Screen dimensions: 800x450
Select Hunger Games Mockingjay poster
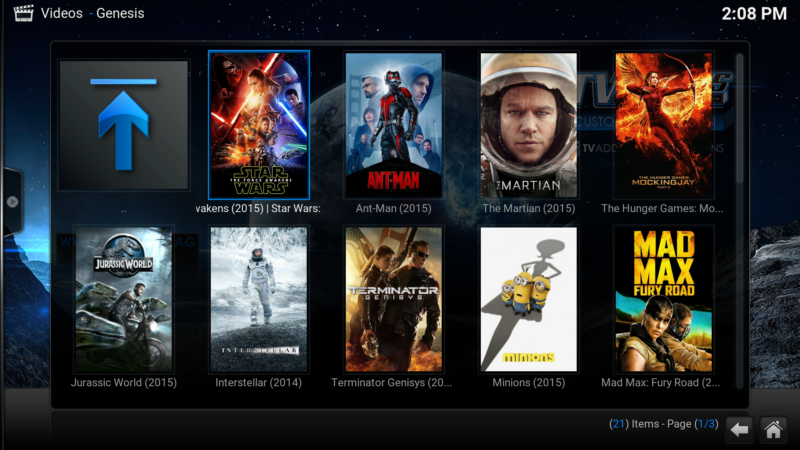[x=663, y=125]
